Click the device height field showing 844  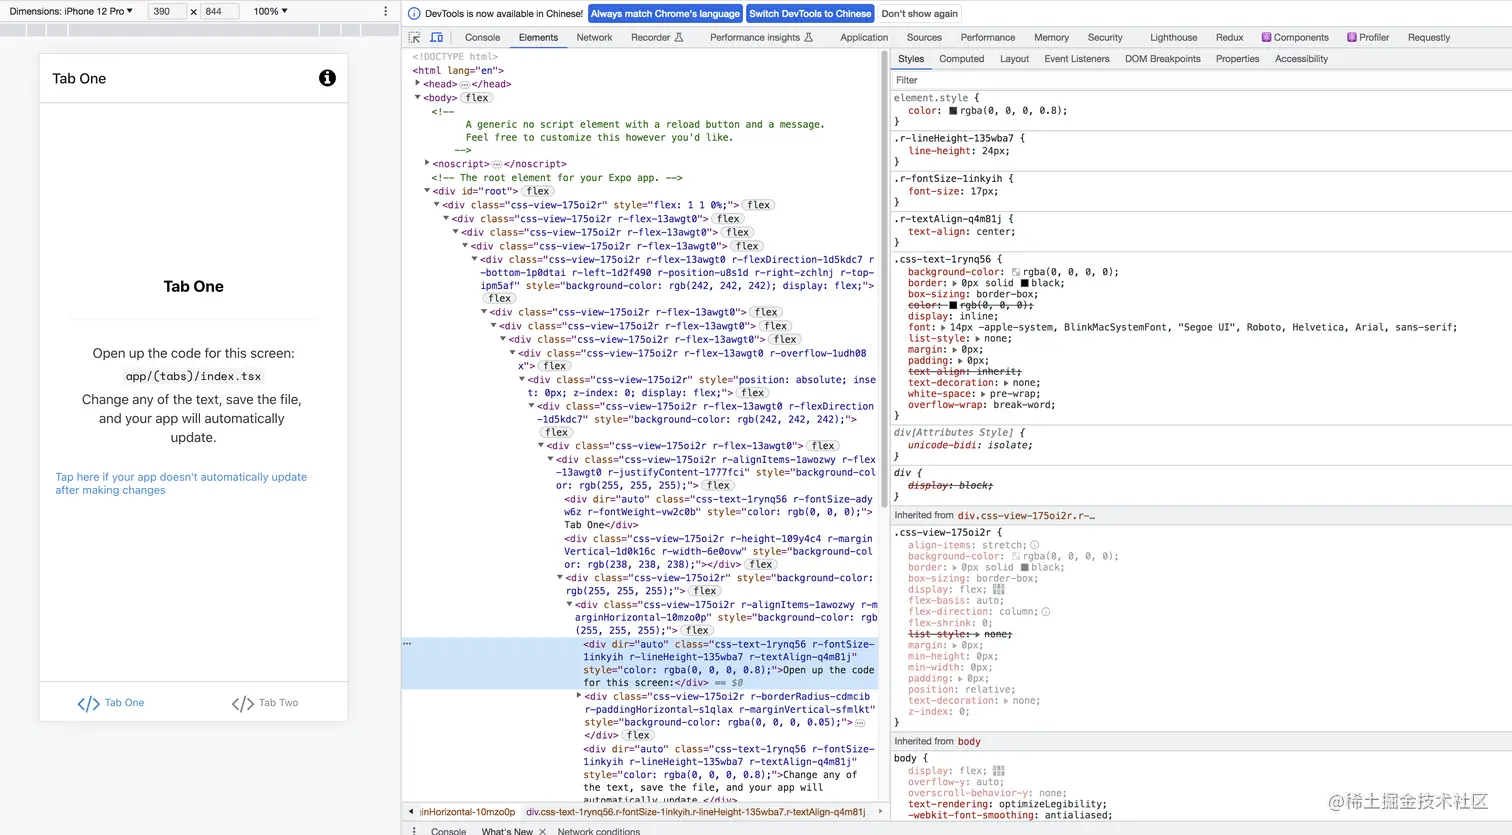[219, 11]
